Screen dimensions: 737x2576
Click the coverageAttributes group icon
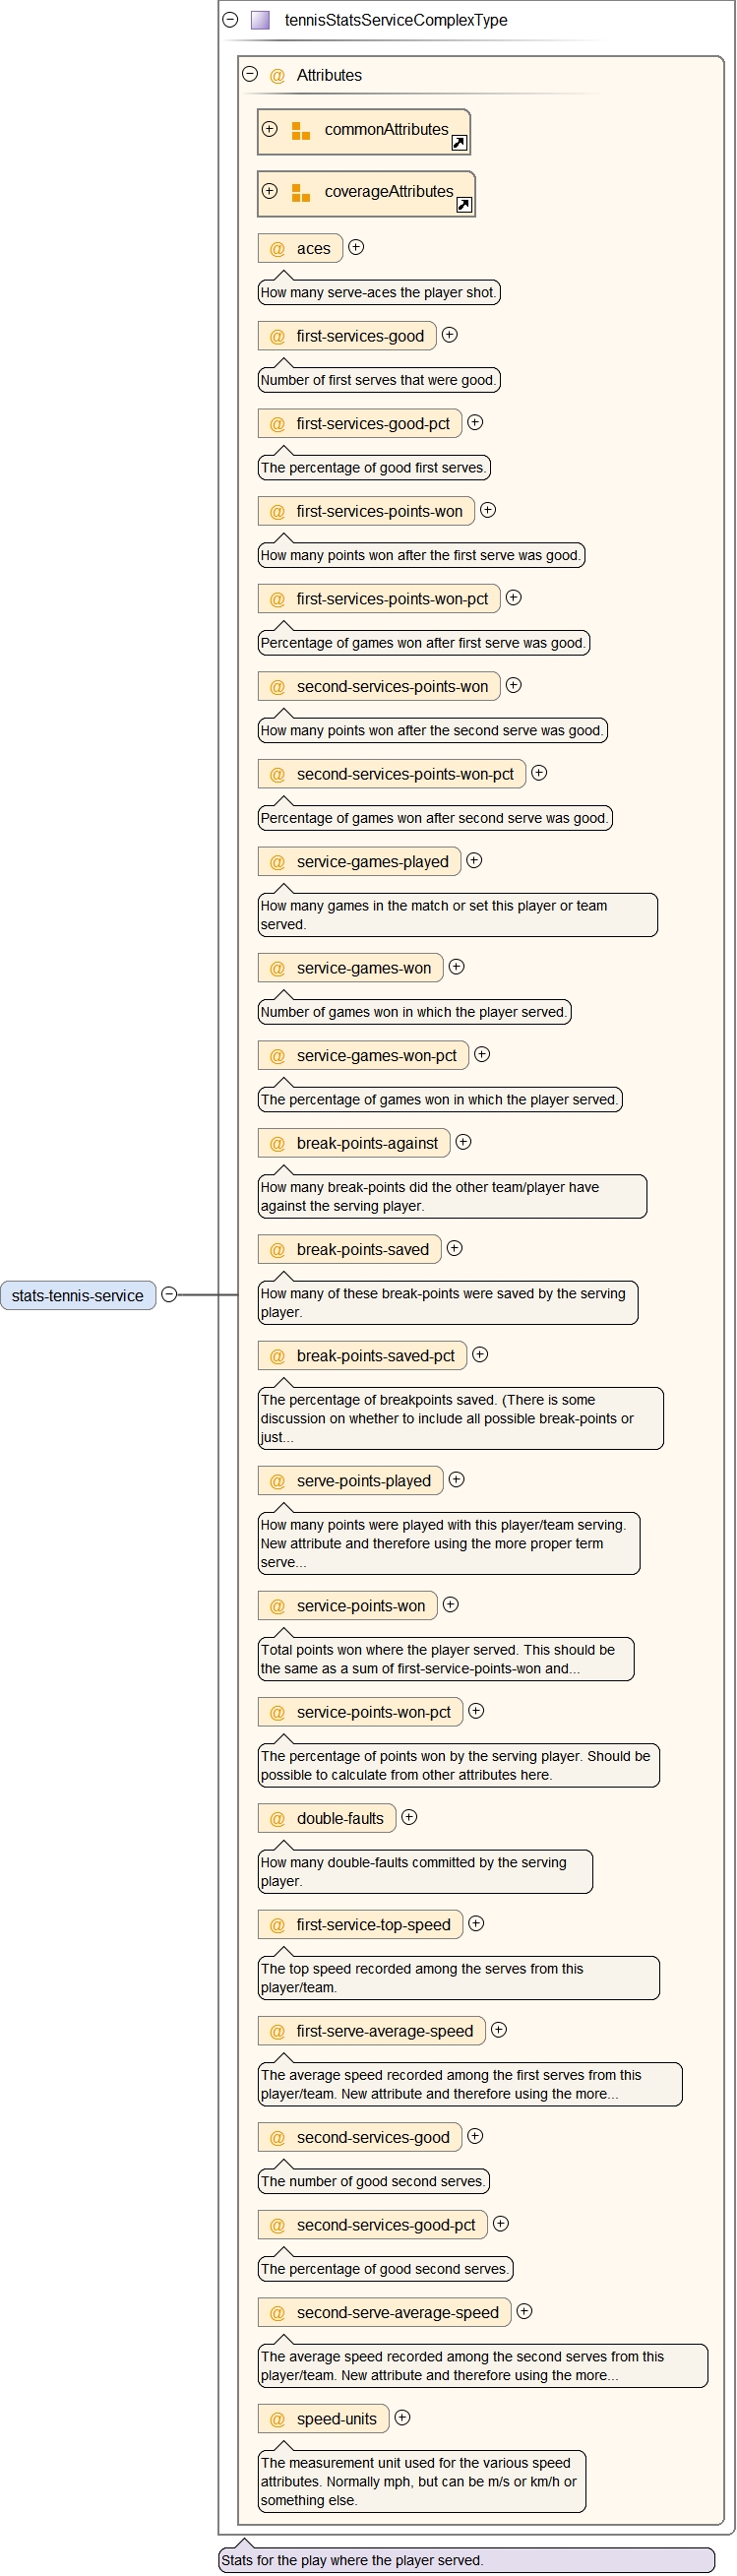point(300,193)
